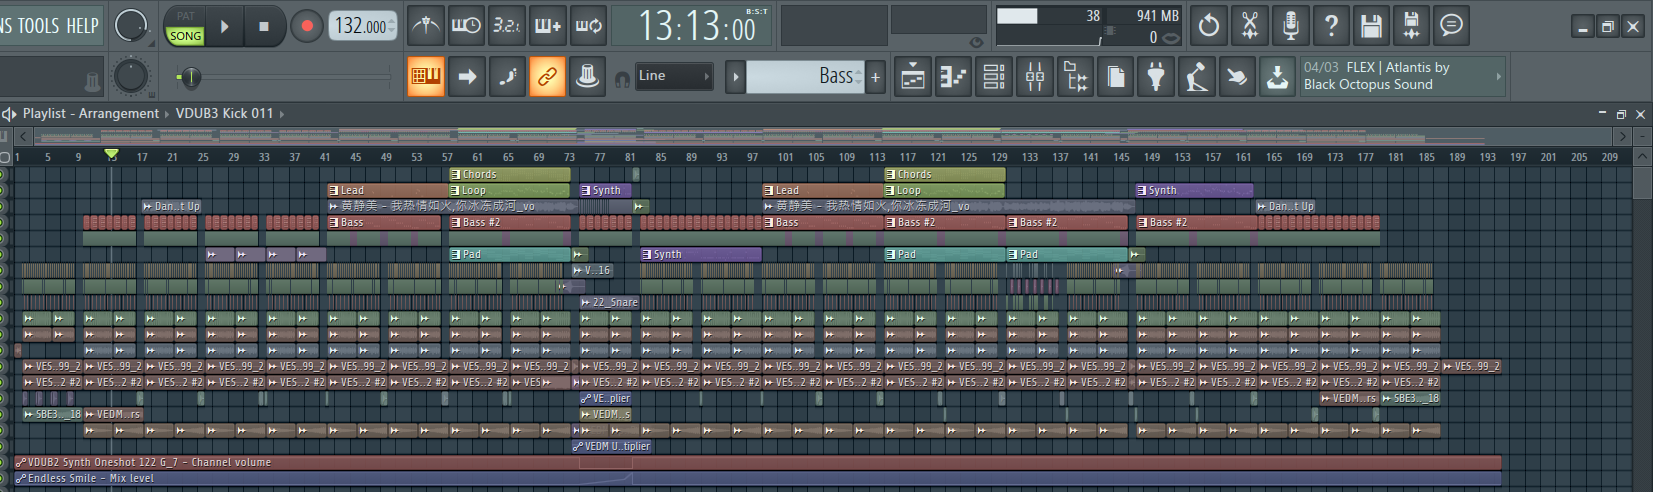Click the Record button
1653x492 pixels.
(x=307, y=26)
